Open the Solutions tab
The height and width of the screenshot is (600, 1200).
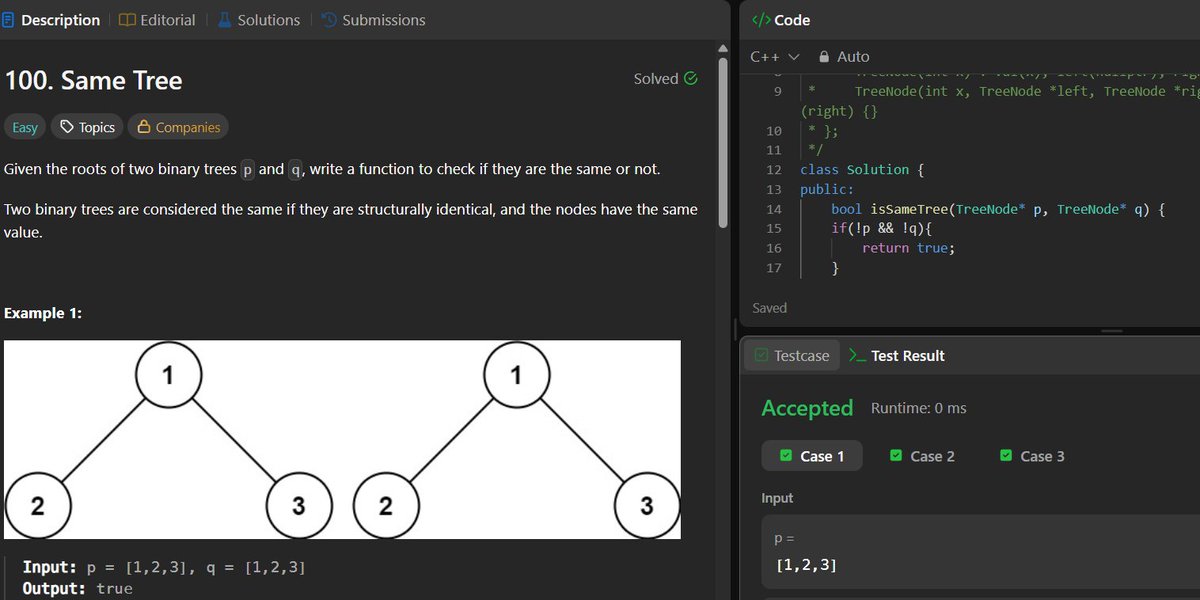tap(258, 20)
